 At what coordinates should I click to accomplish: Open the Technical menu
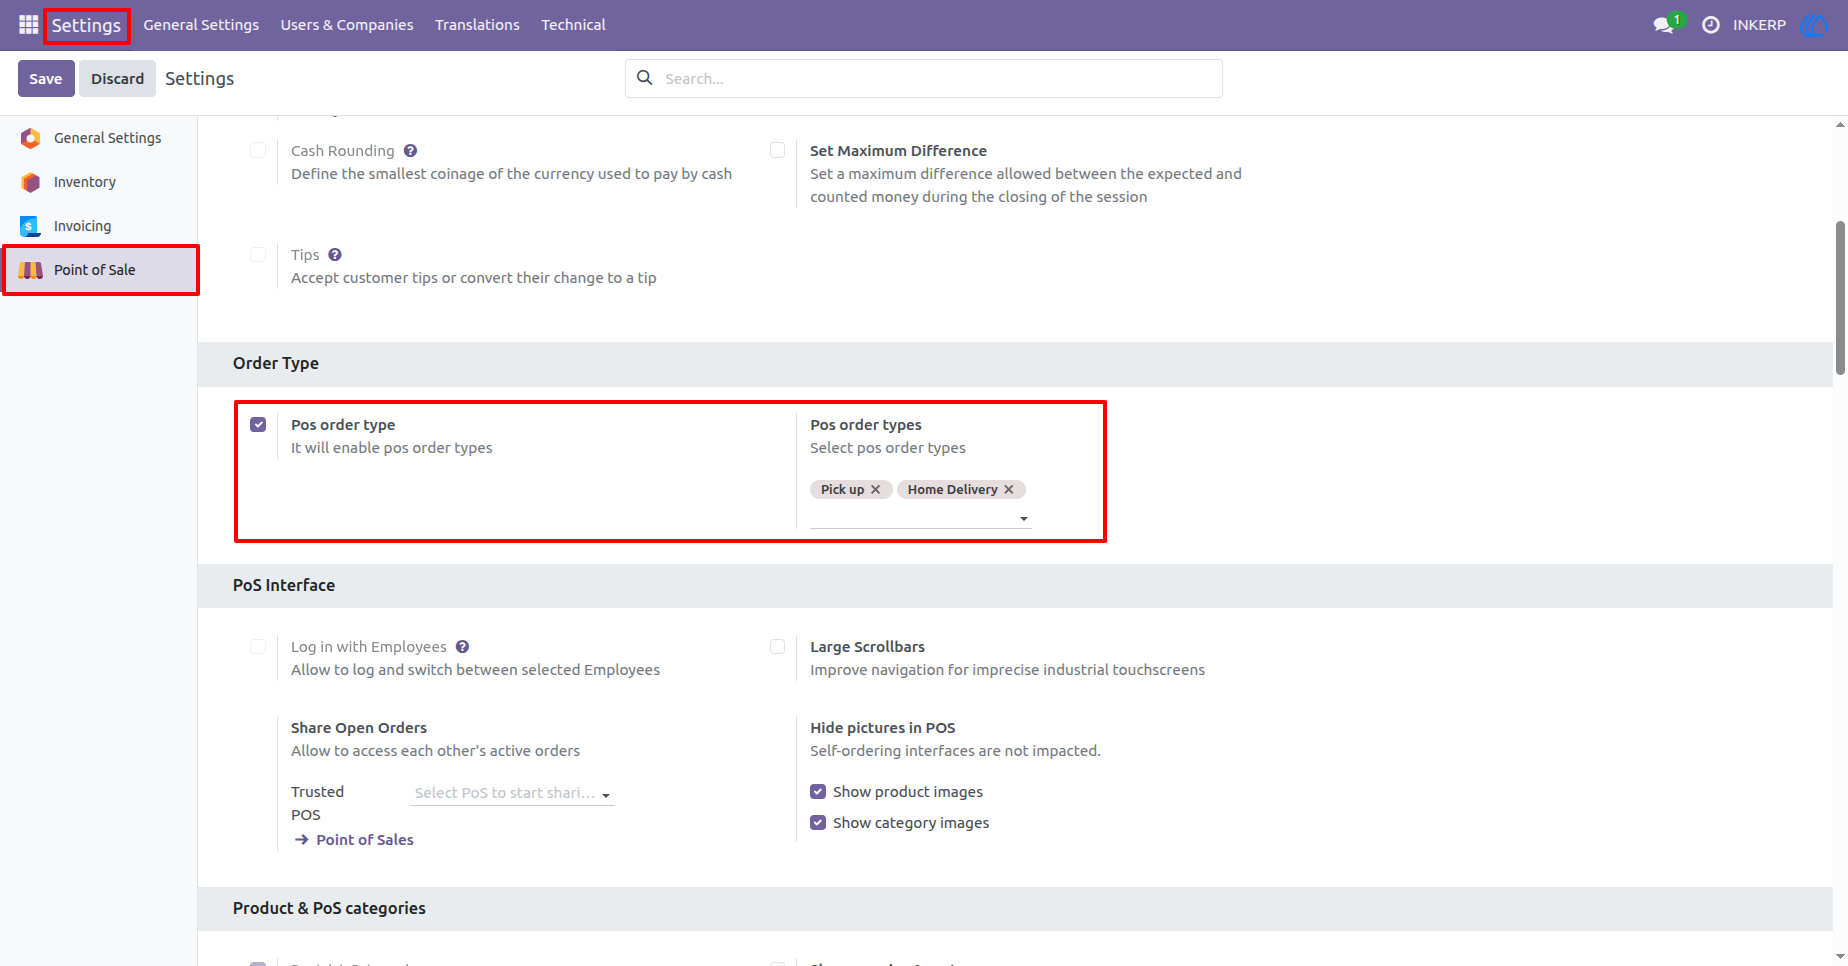573,25
